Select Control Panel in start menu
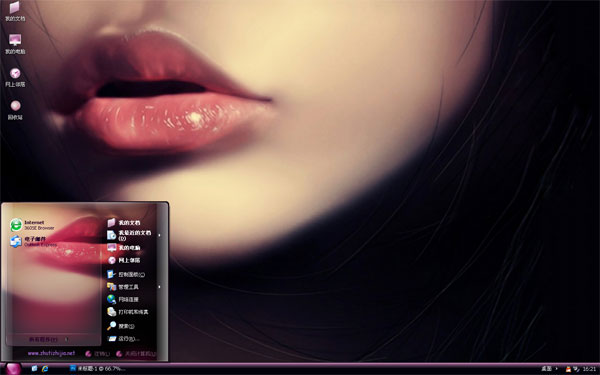 [126, 274]
